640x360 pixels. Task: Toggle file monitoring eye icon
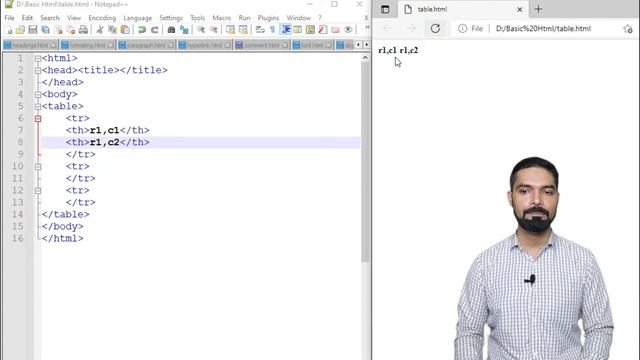[x=348, y=30]
